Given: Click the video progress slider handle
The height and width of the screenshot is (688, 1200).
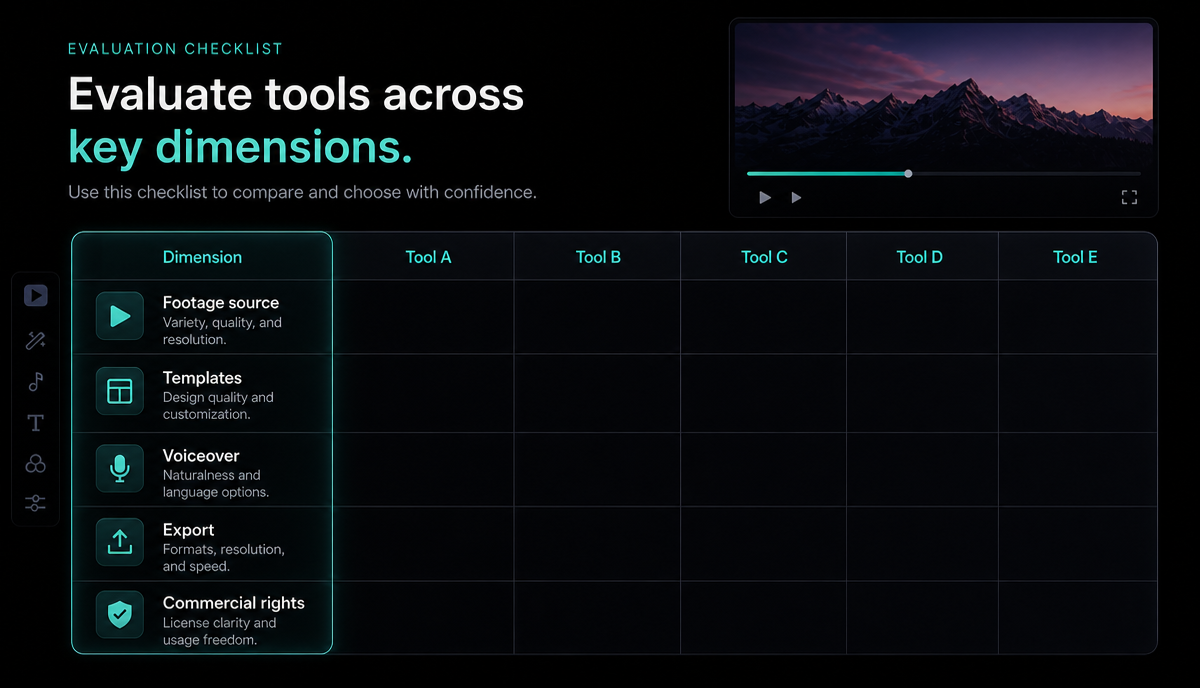Looking at the screenshot, I should click(x=908, y=174).
